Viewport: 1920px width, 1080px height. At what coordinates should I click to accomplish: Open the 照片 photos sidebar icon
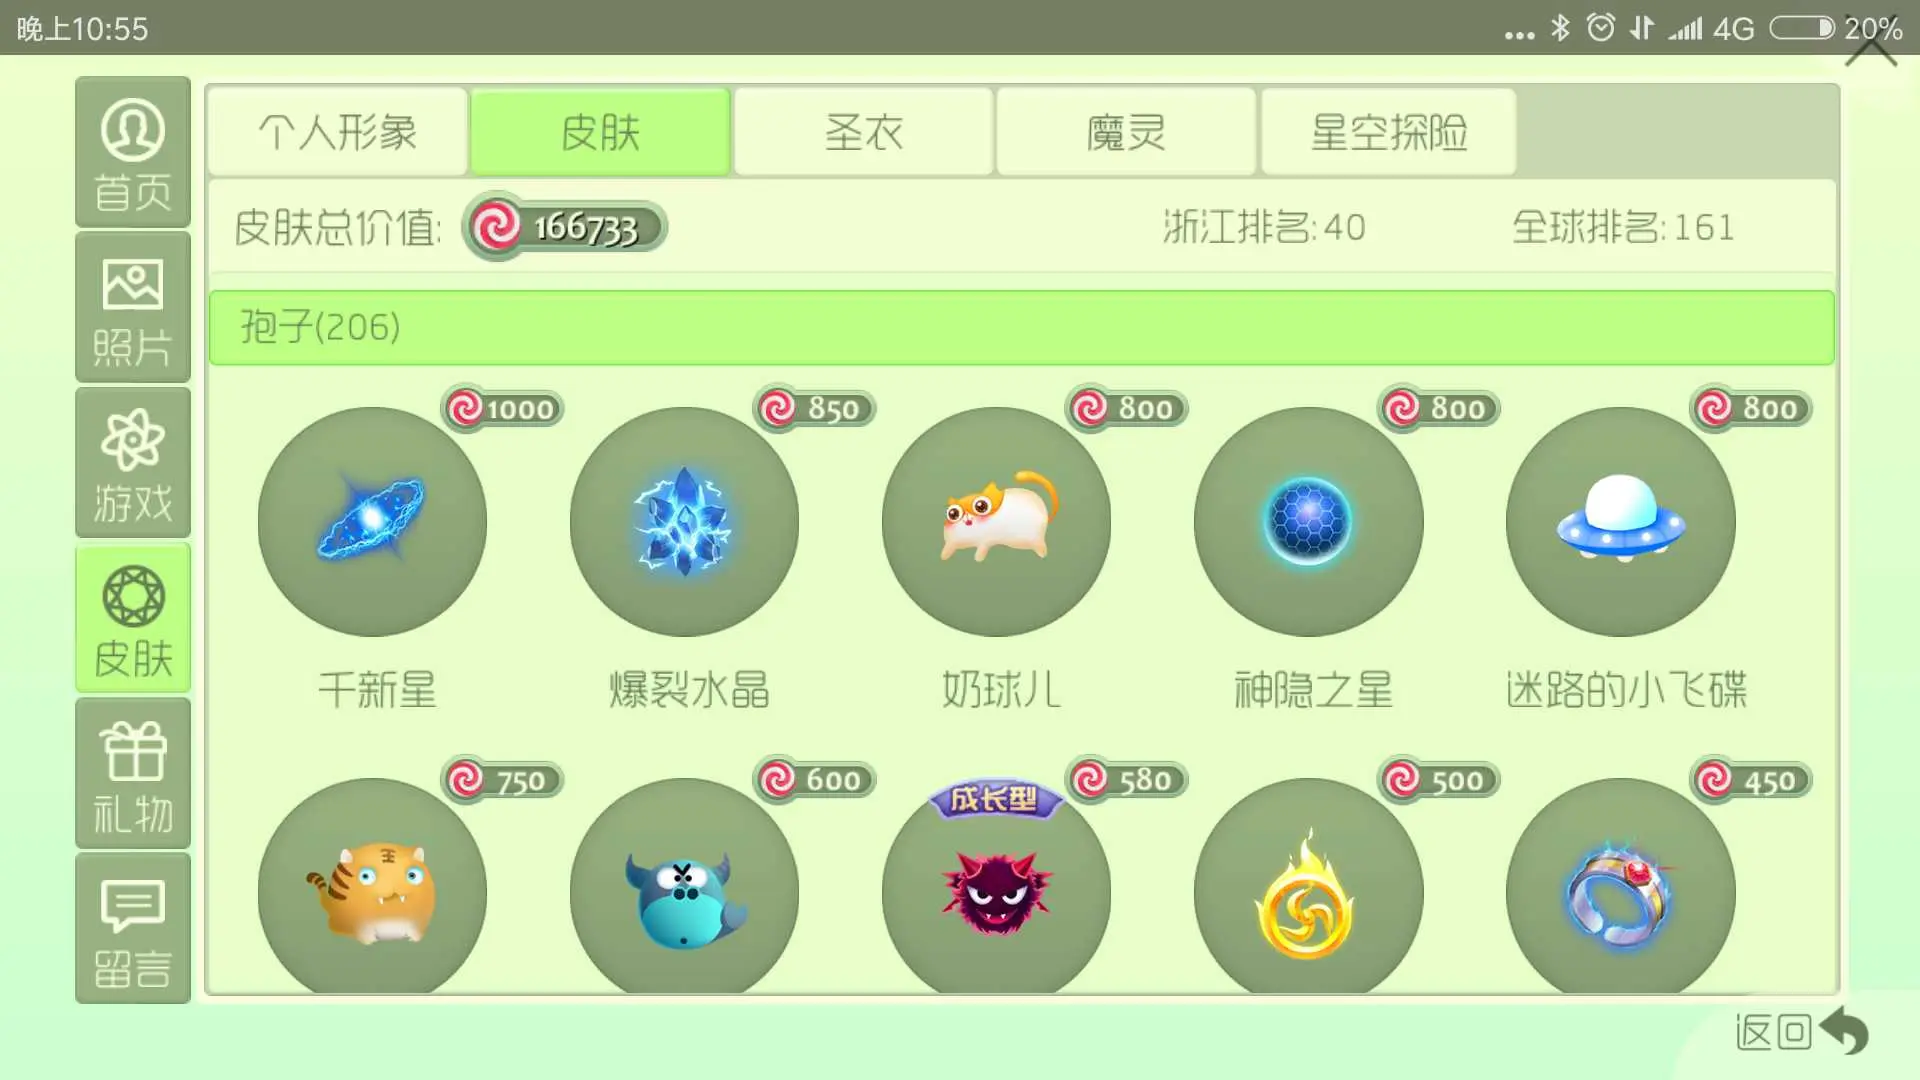133,308
